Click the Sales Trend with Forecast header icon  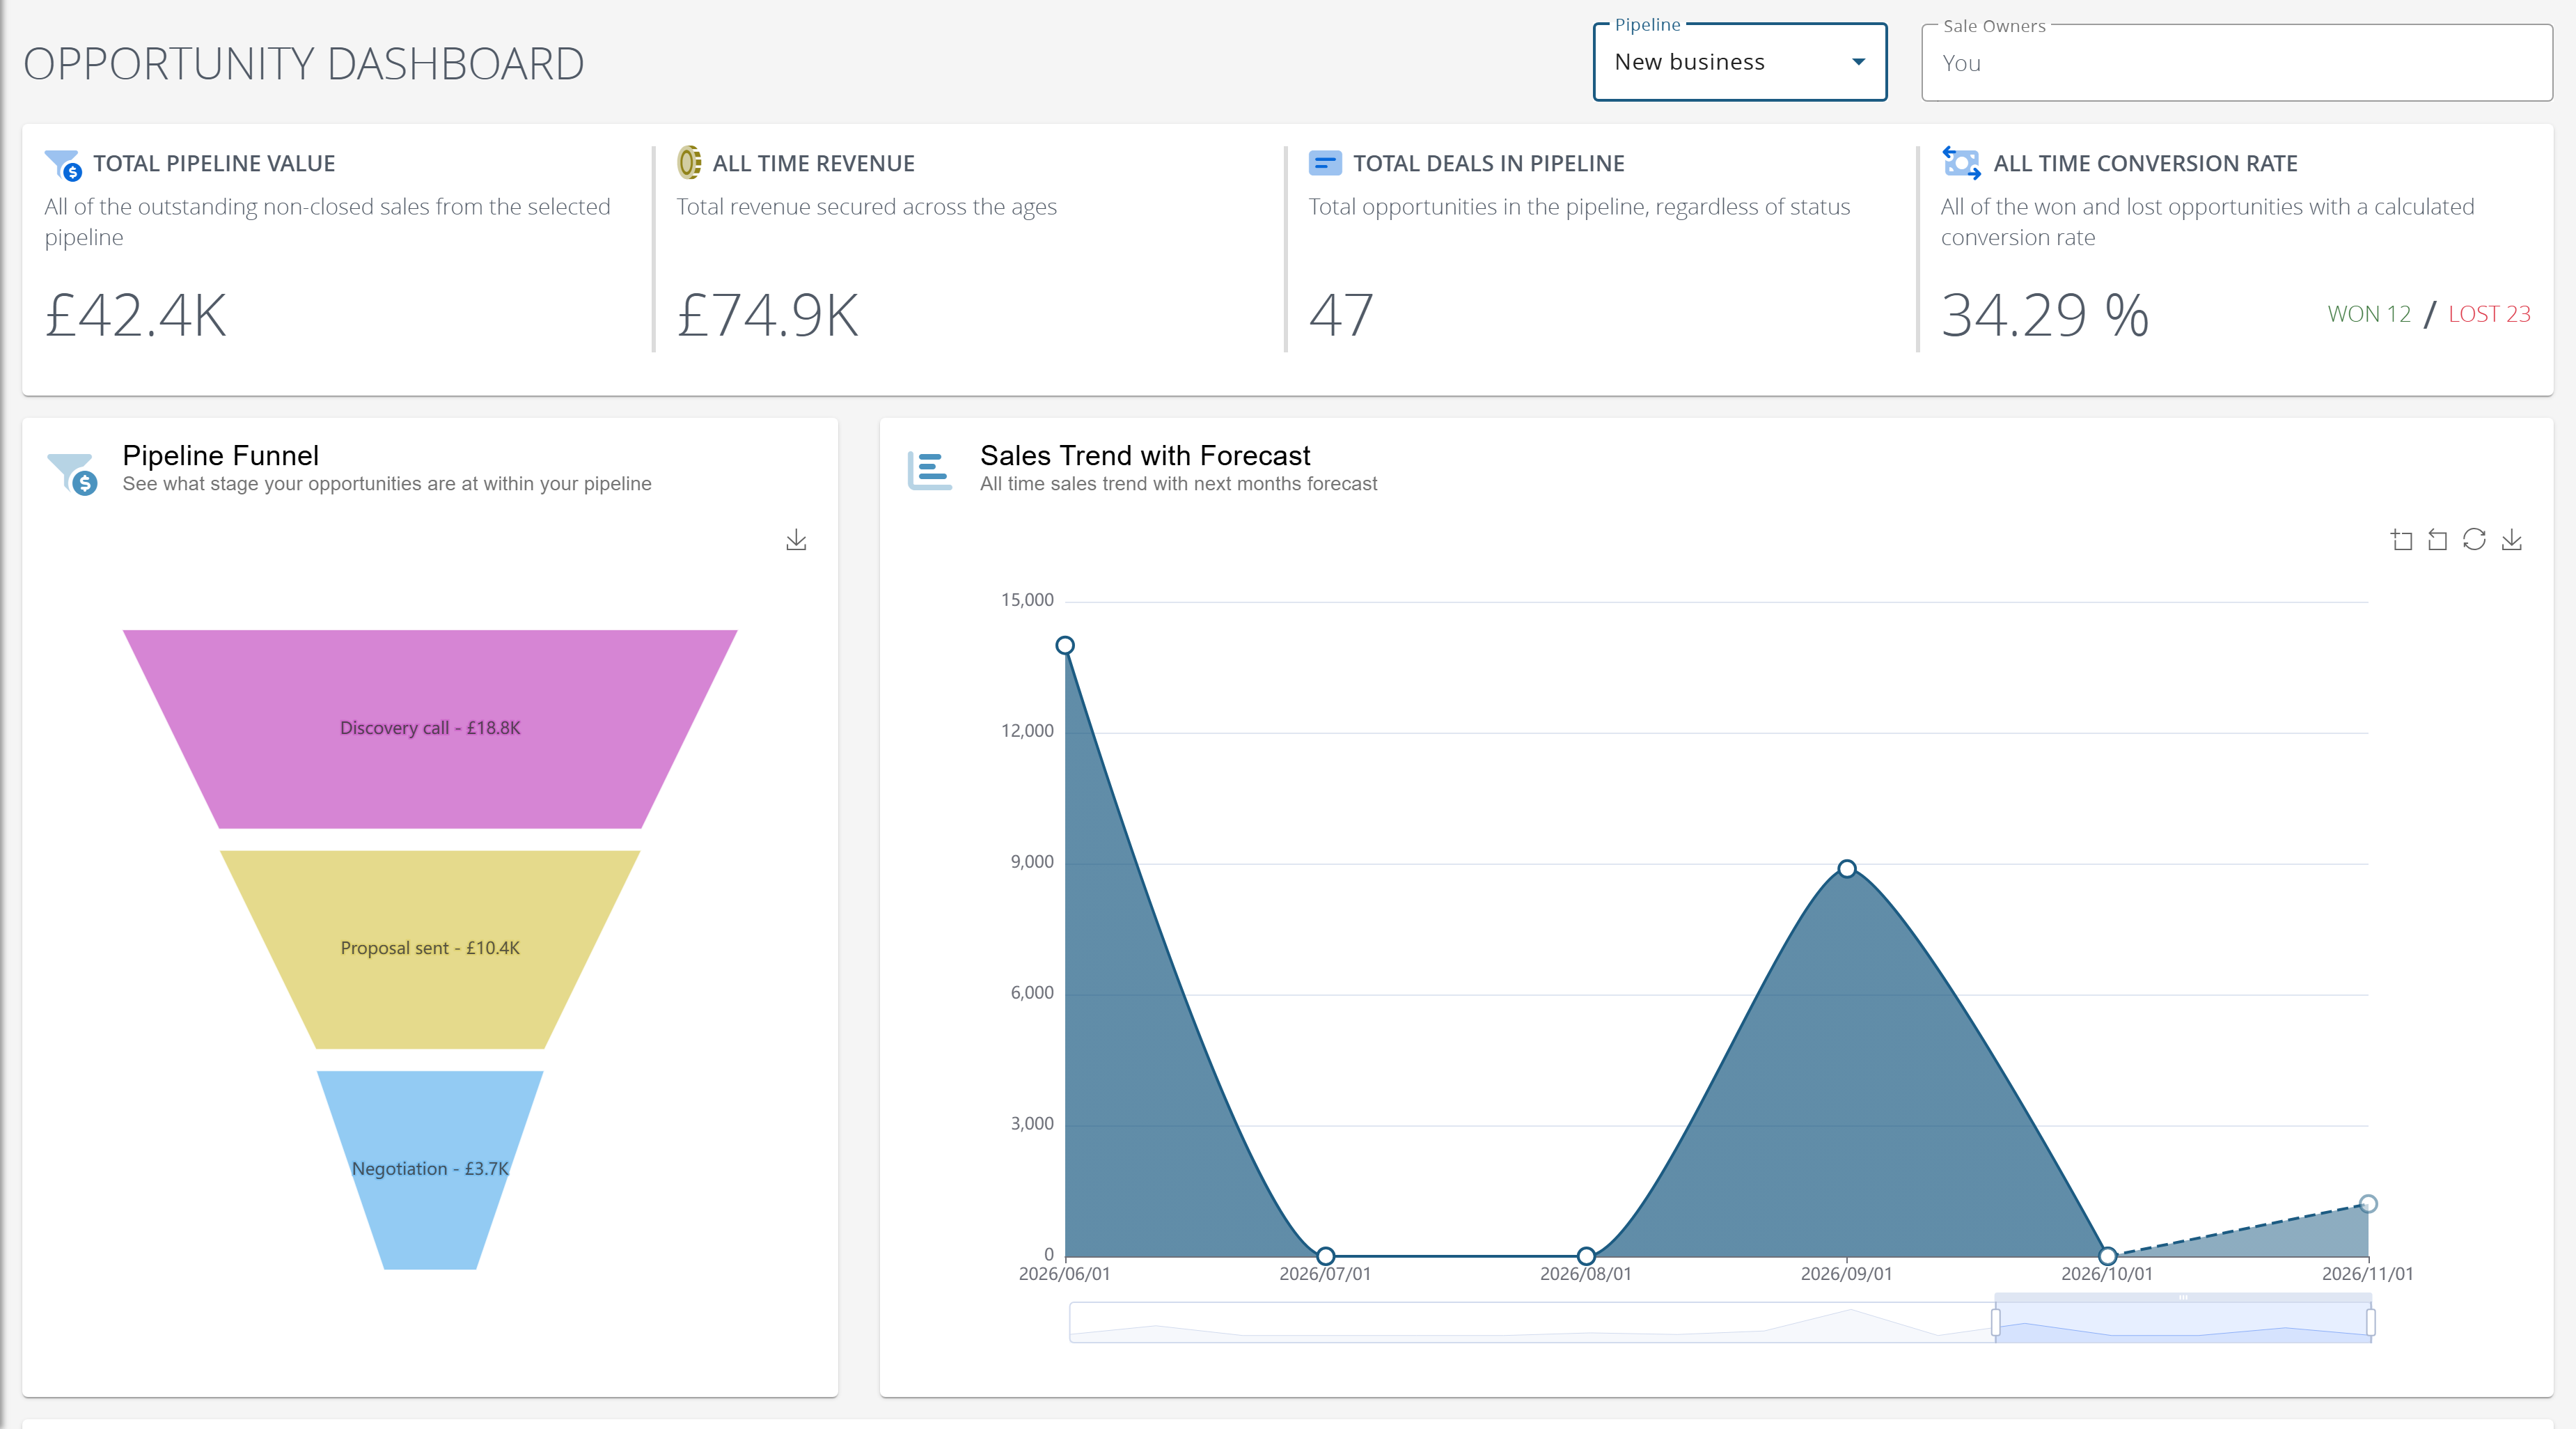click(x=929, y=470)
